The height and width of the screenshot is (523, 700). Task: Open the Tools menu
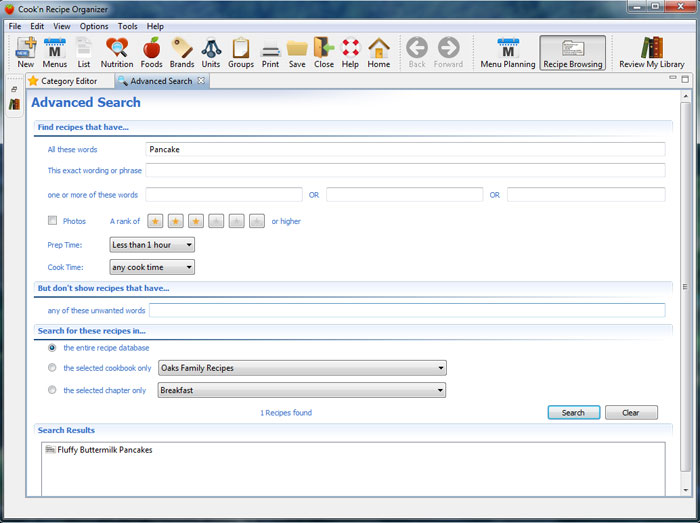pyautogui.click(x=127, y=26)
